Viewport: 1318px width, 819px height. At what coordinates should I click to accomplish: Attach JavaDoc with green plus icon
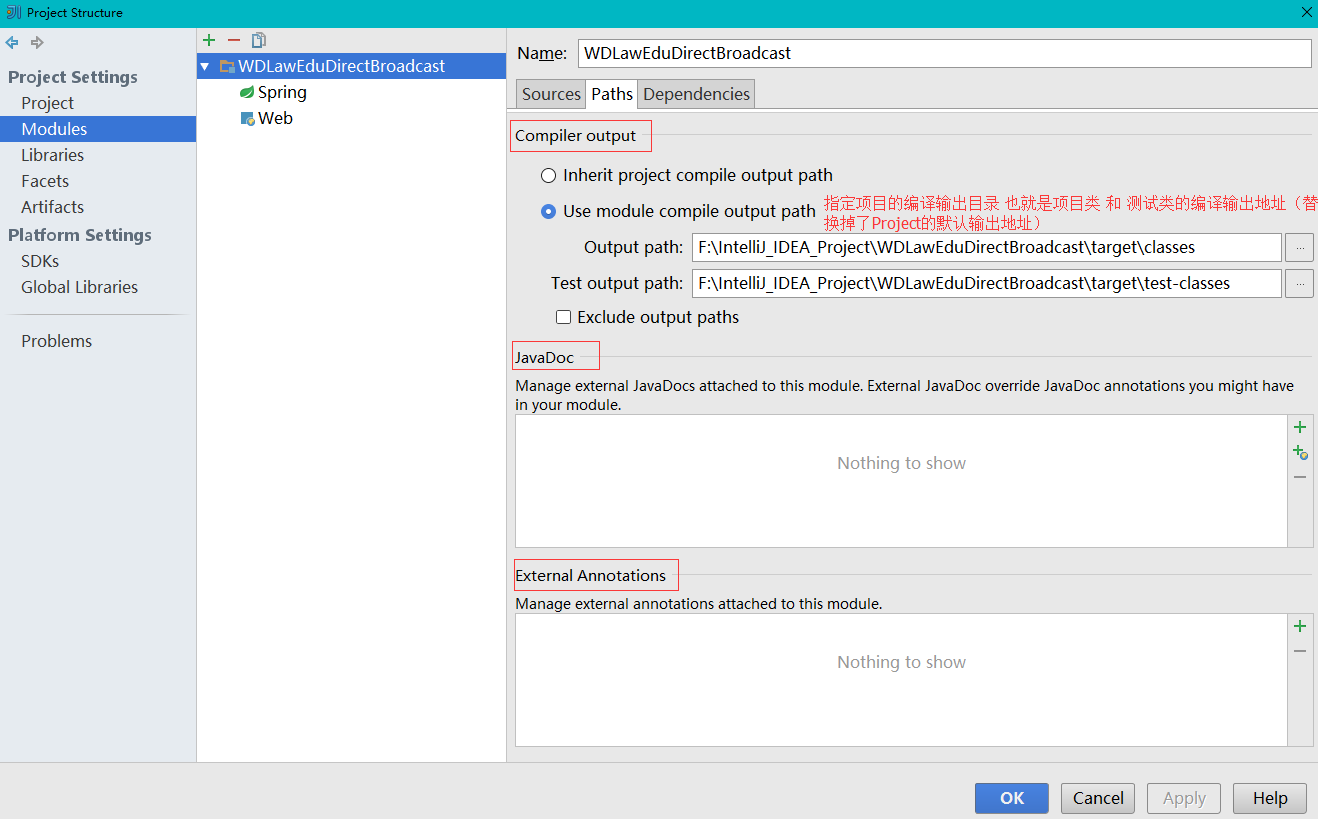1300,426
